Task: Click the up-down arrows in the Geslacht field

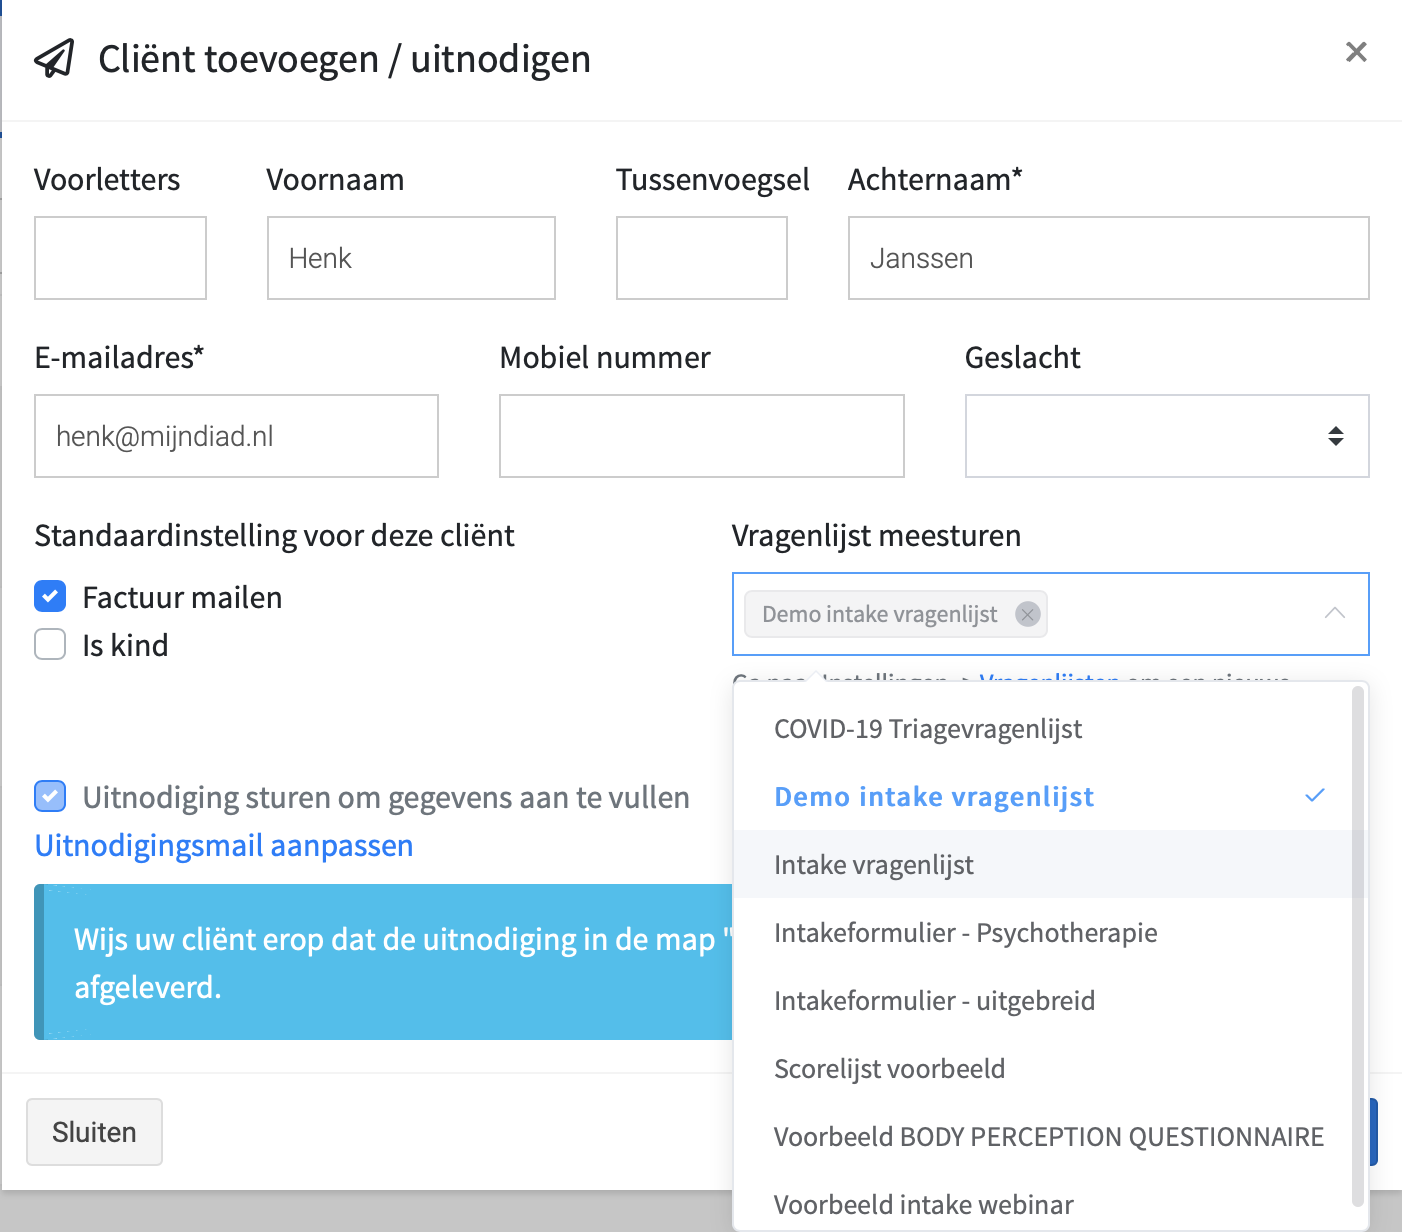Action: coord(1335,436)
